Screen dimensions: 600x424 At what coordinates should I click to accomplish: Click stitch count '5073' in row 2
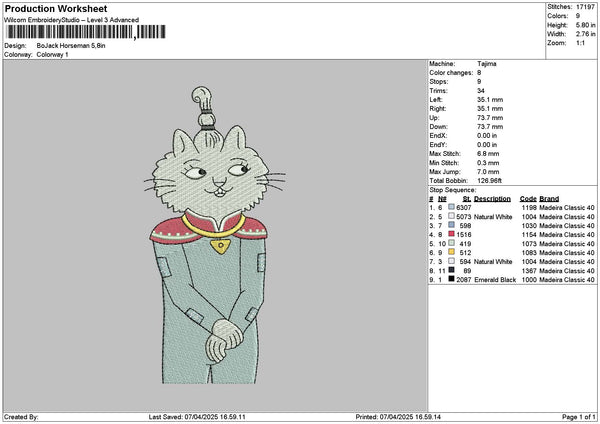point(463,217)
